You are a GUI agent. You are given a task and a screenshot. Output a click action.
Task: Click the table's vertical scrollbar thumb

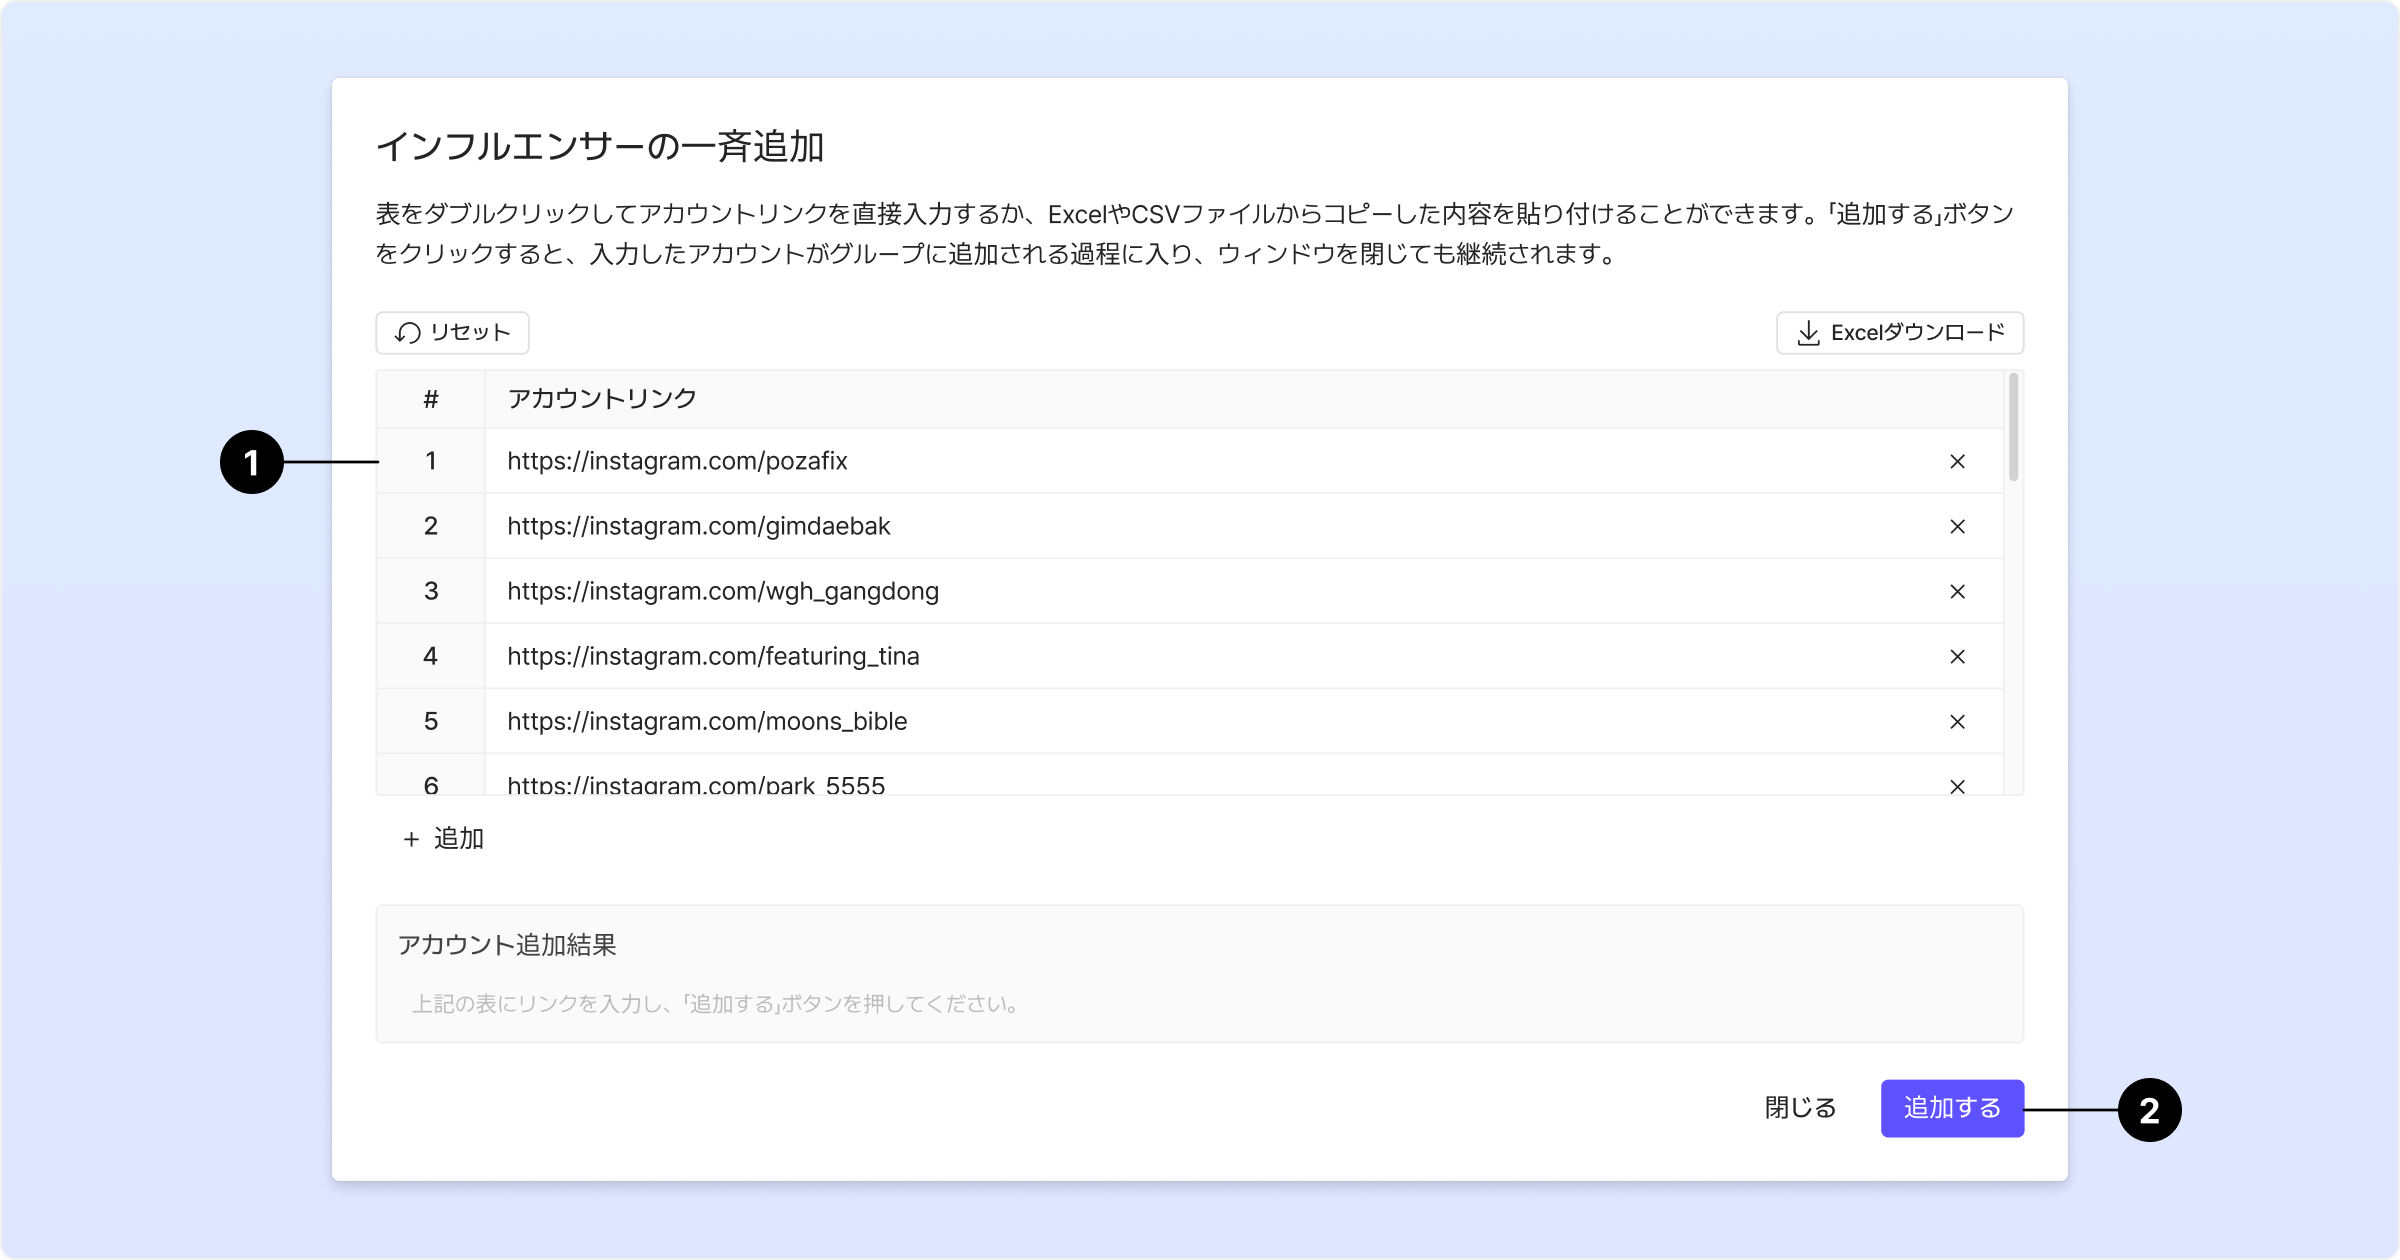point(2013,428)
